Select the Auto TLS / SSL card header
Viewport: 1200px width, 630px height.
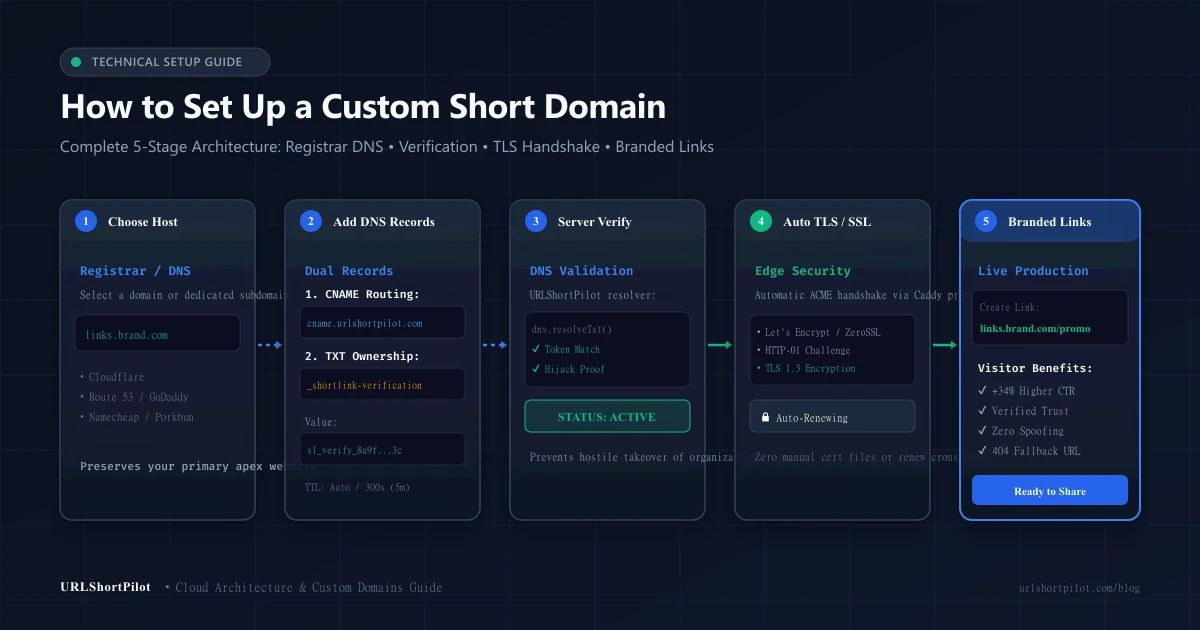point(832,221)
